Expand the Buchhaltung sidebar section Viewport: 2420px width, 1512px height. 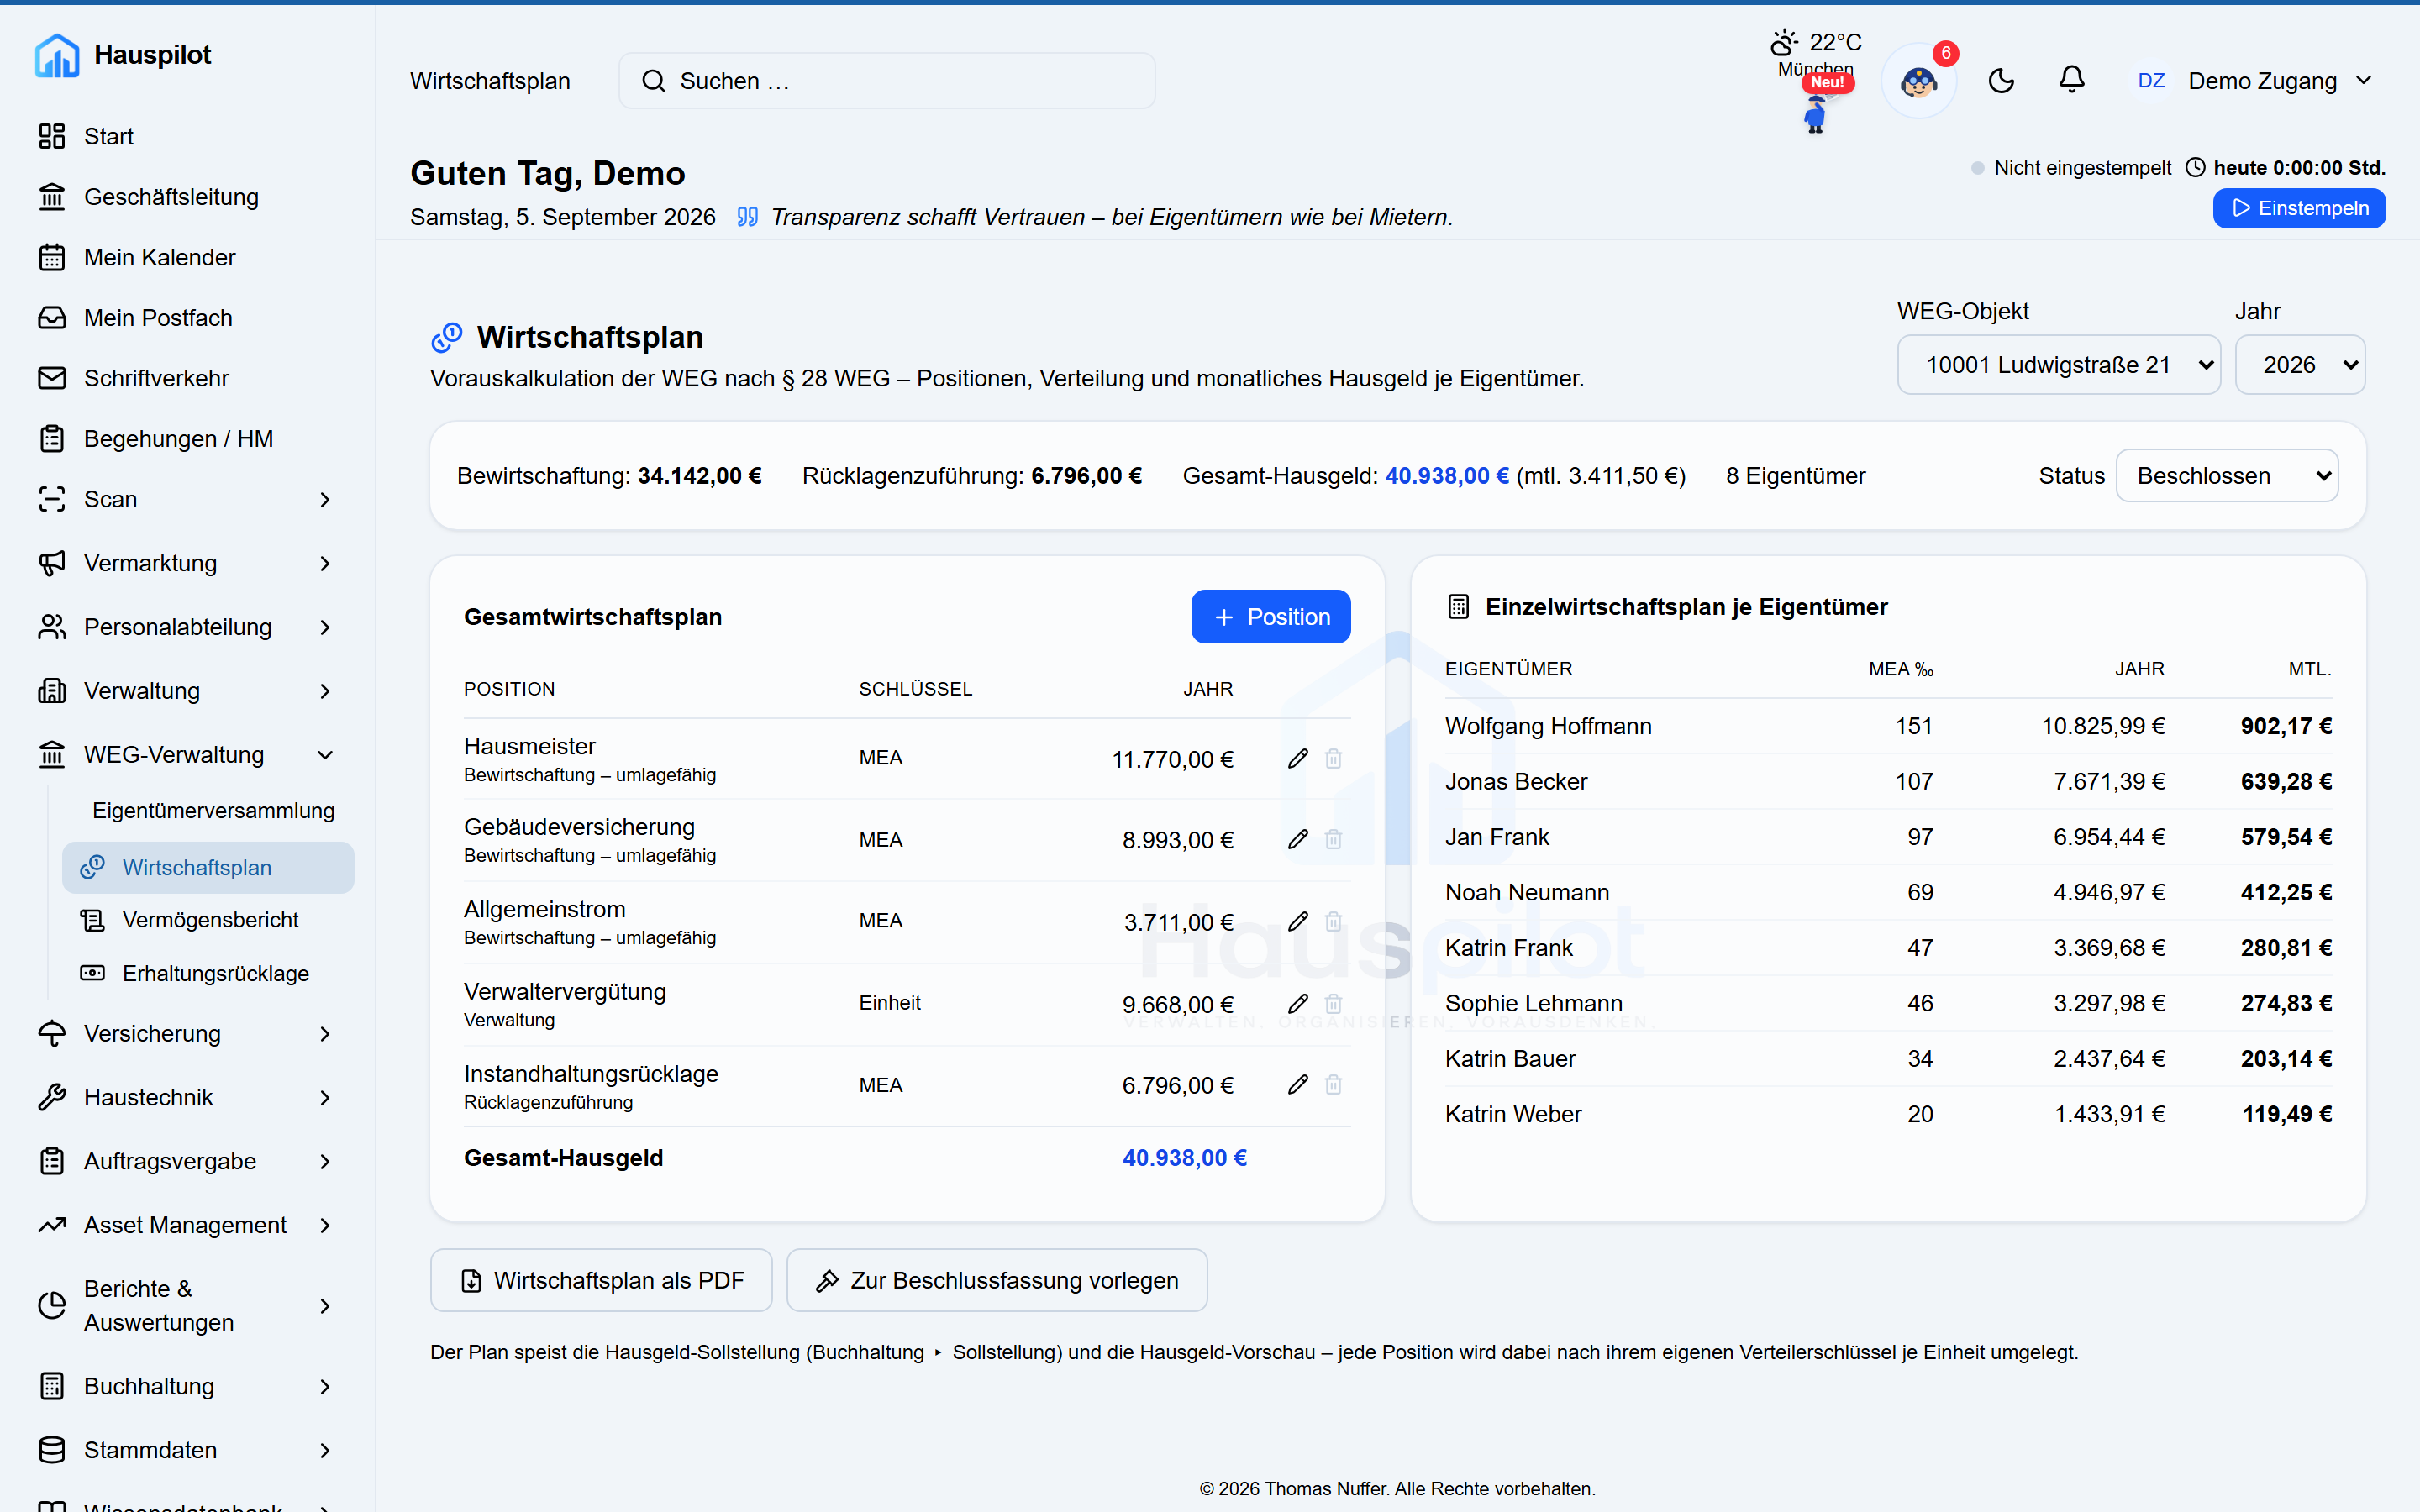[186, 1386]
